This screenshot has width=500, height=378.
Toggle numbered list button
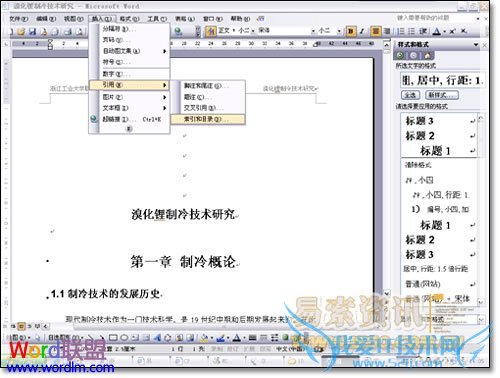coord(401,31)
